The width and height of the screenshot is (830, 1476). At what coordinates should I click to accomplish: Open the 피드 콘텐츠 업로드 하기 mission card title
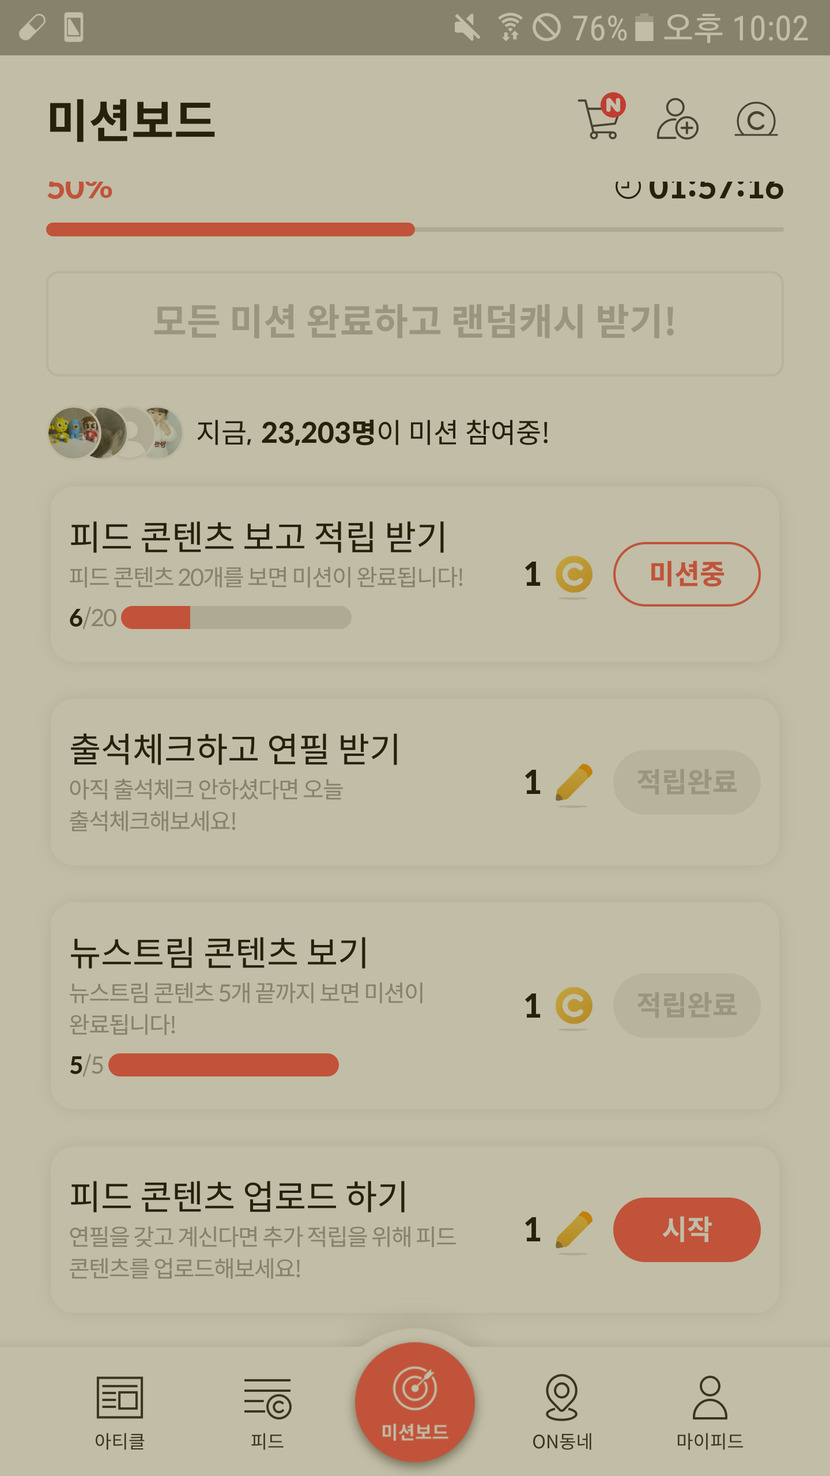238,1196
